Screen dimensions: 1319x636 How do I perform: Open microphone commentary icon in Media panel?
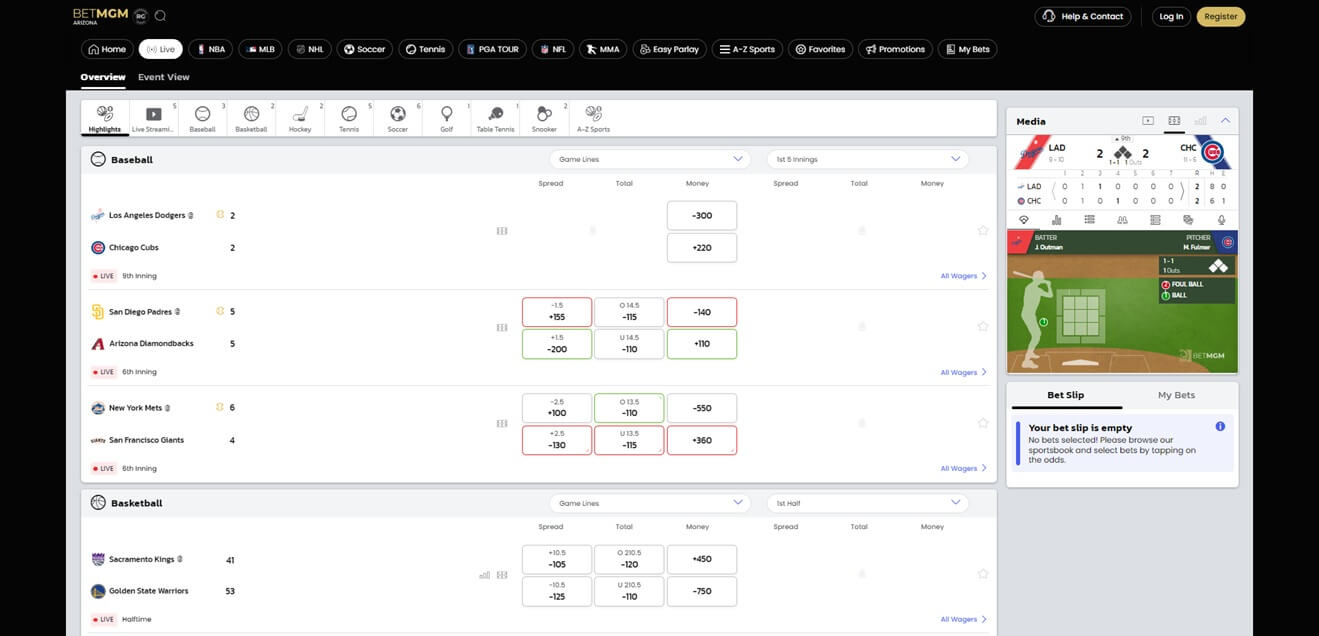1221,220
